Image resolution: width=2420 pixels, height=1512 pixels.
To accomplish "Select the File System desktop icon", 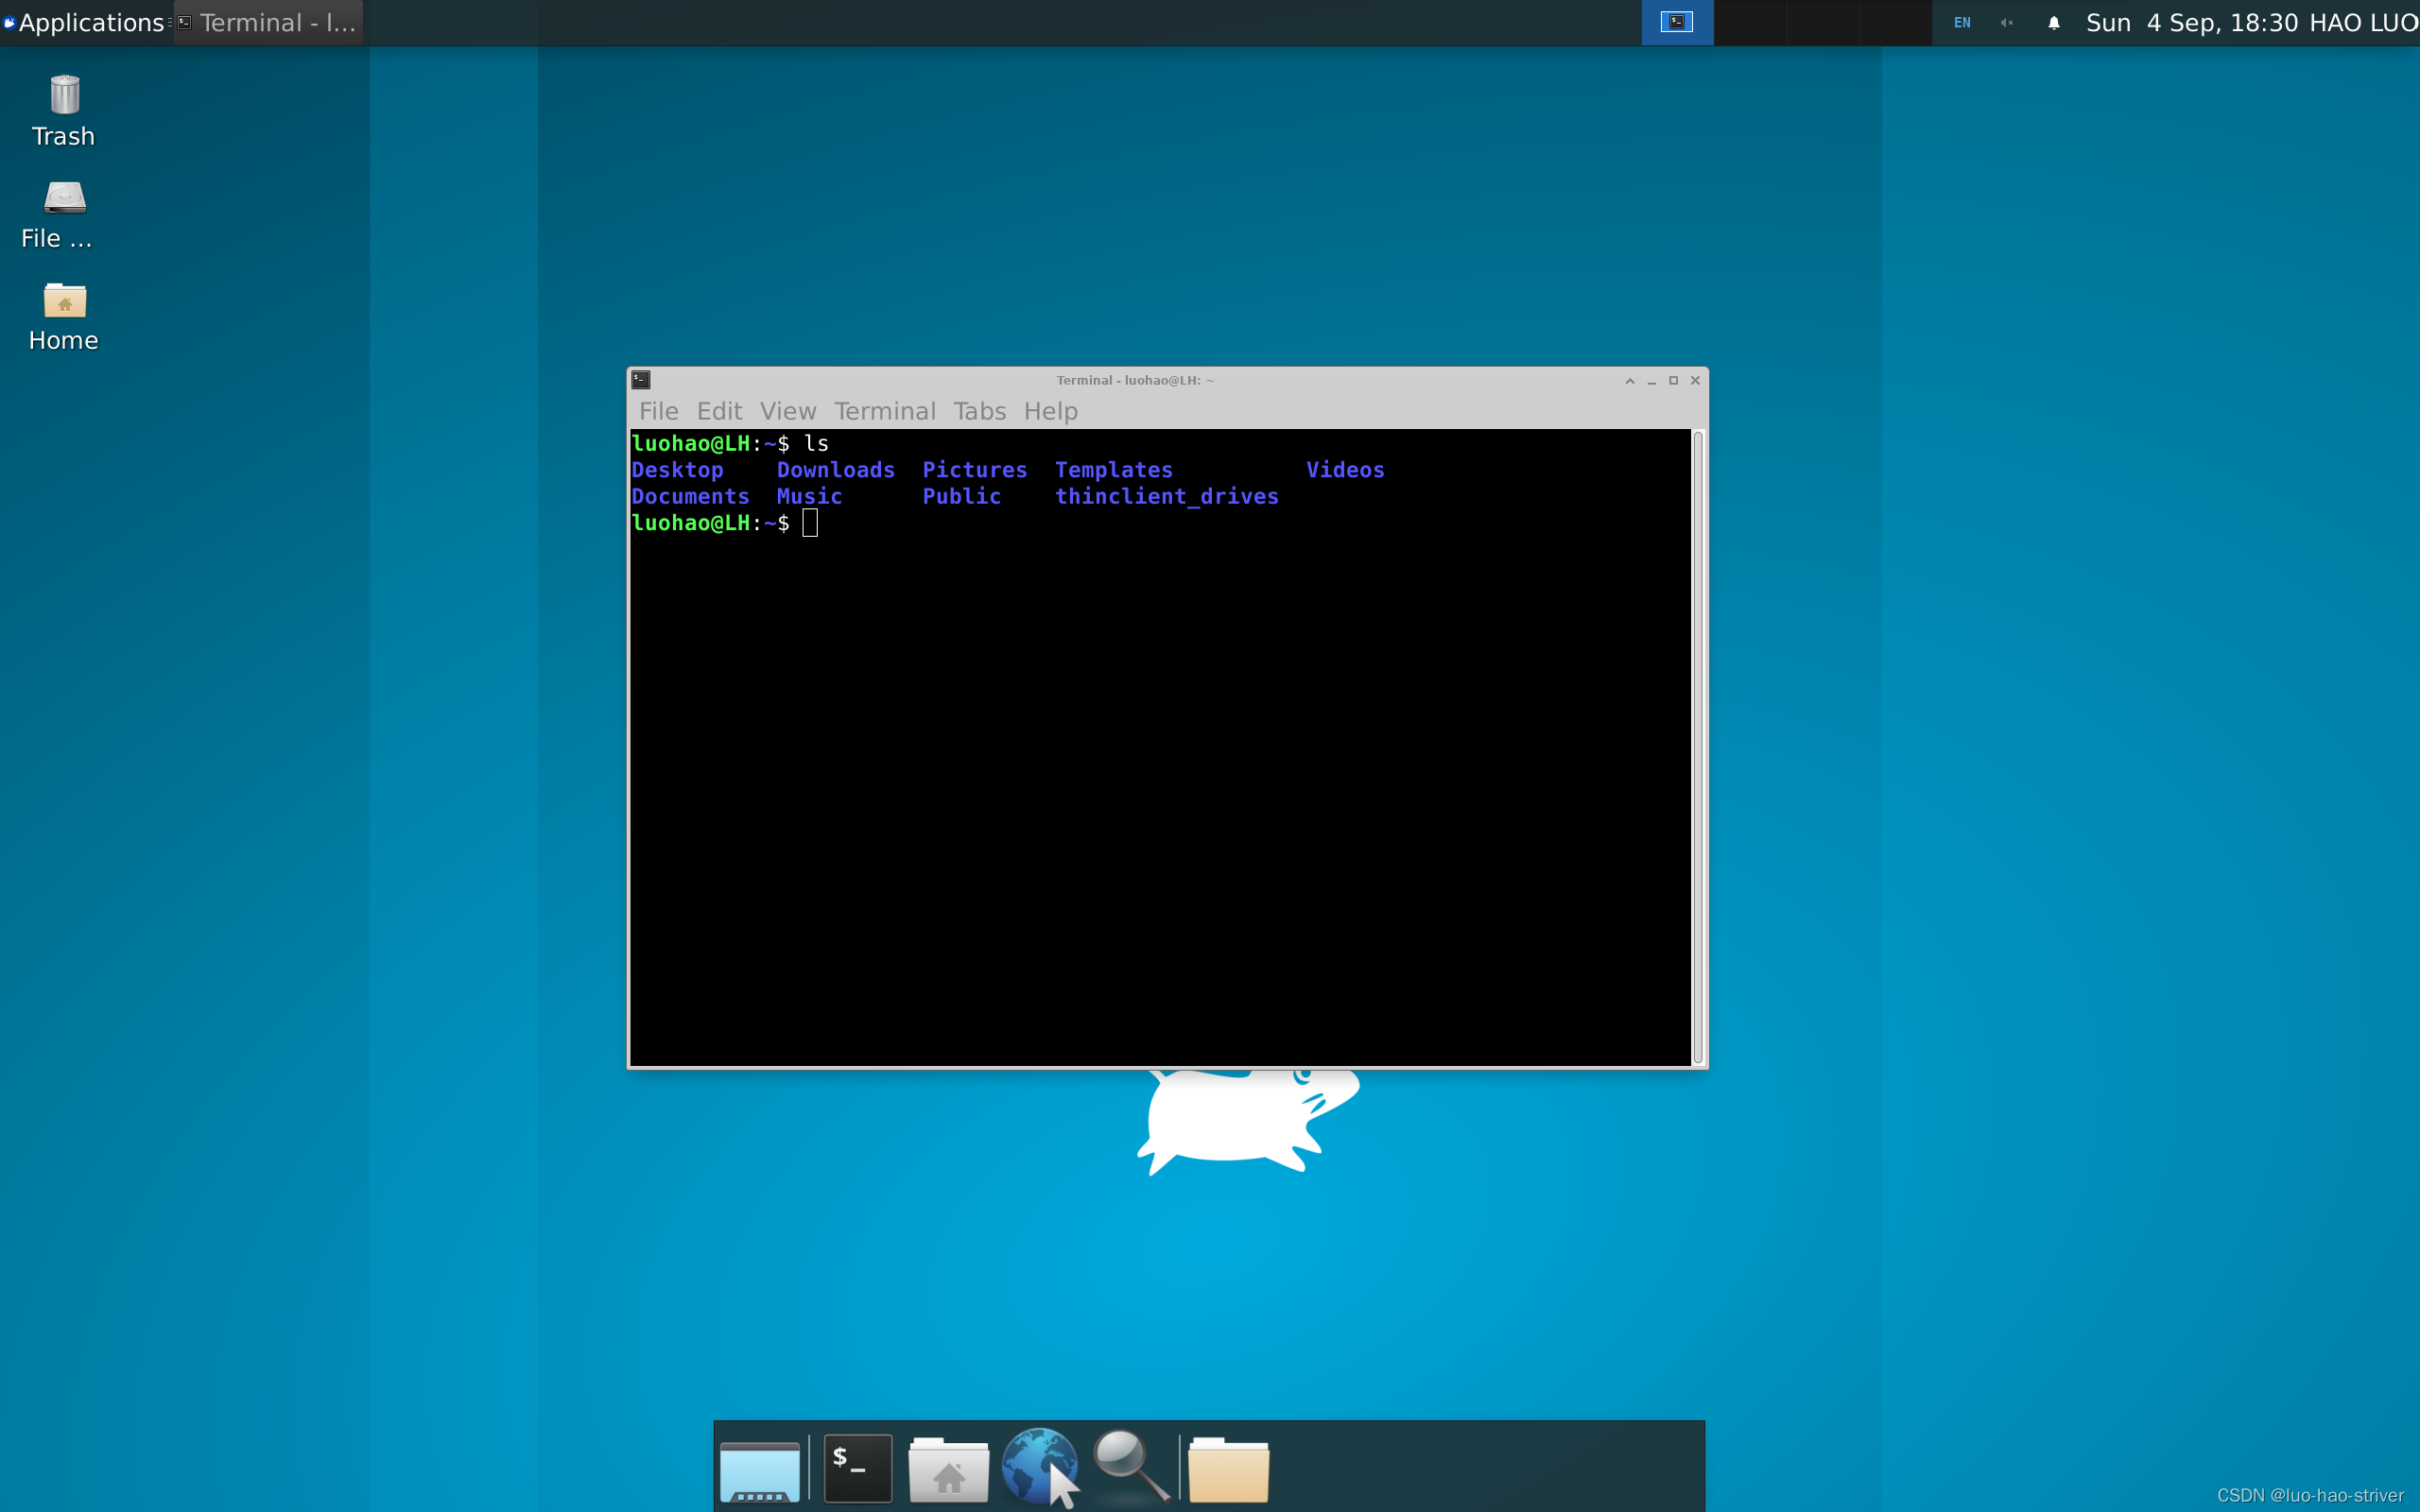I will point(60,214).
